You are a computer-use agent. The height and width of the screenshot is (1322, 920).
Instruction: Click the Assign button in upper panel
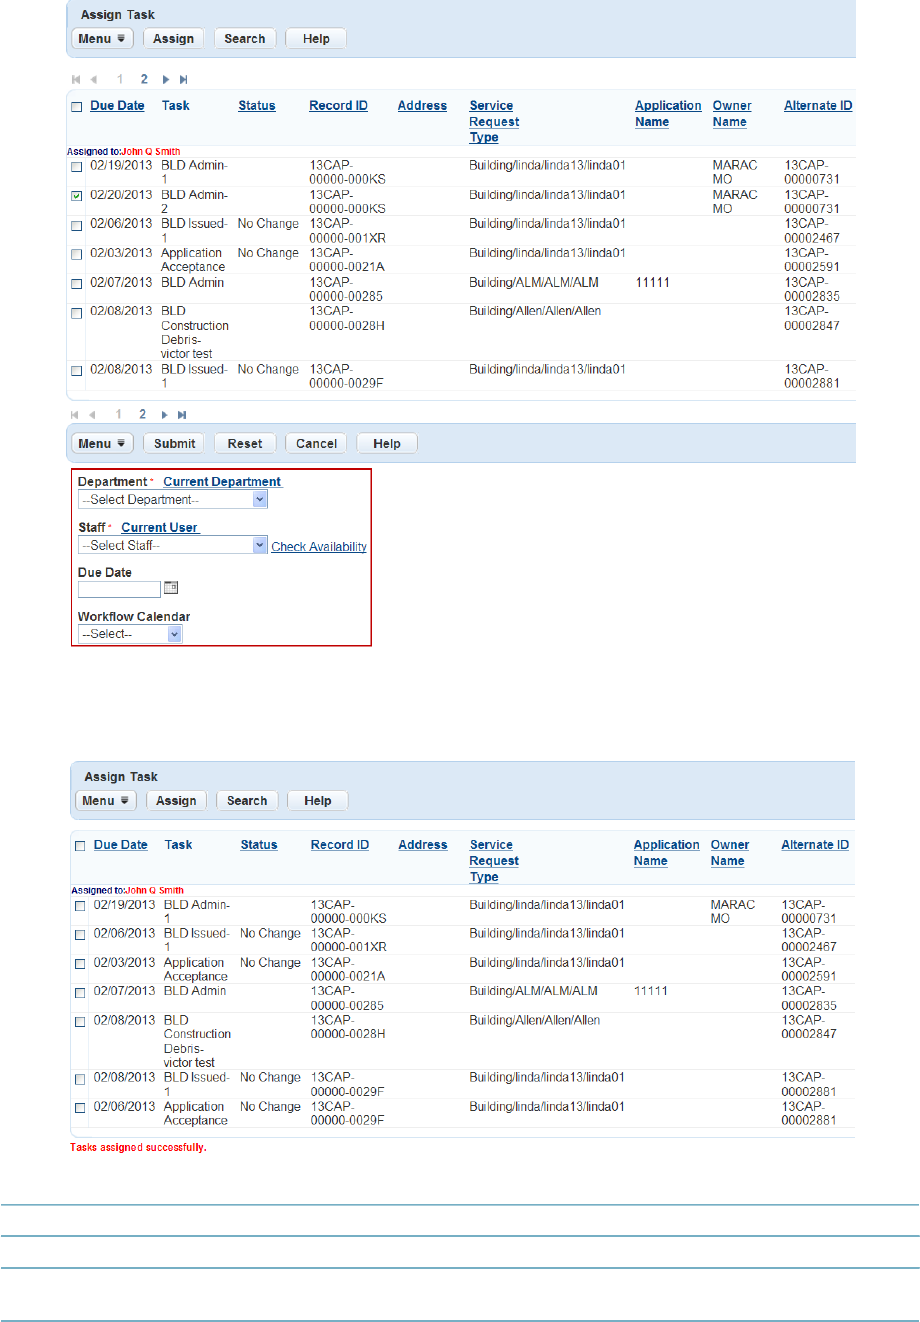174,38
